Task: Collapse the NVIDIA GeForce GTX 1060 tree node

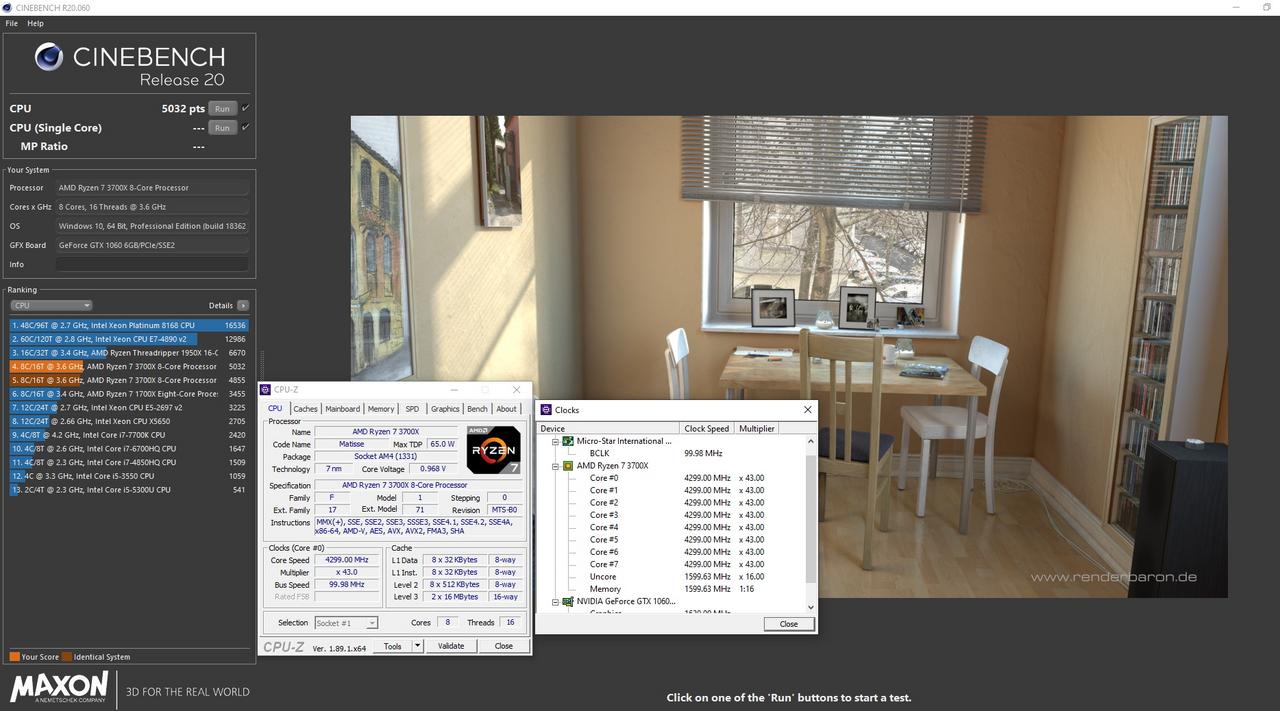Action: (555, 602)
